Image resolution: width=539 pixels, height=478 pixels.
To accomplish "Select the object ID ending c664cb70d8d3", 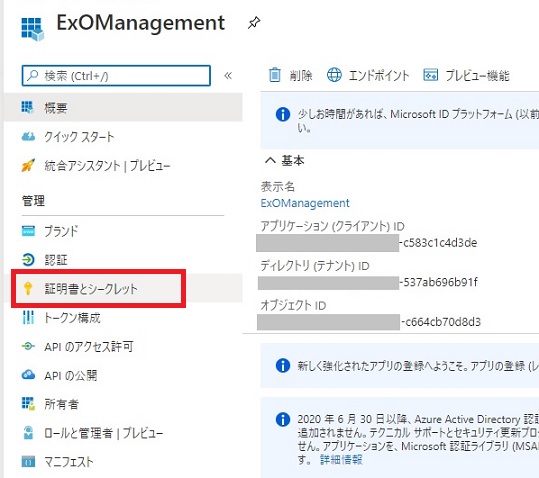I will 369,322.
